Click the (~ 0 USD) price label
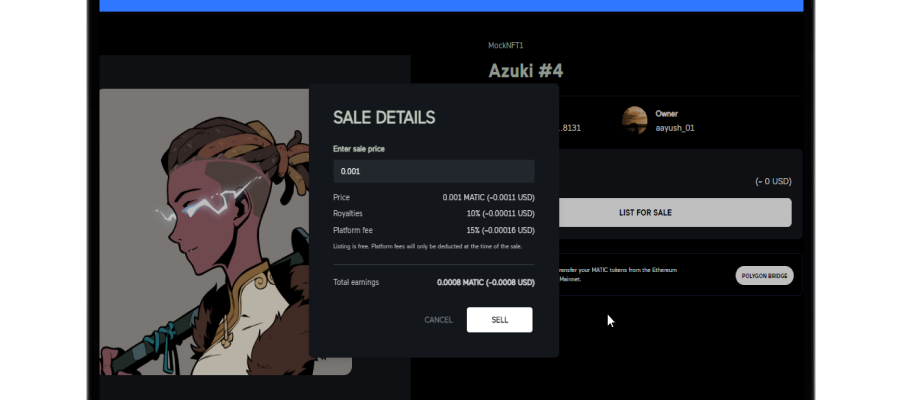 point(773,181)
